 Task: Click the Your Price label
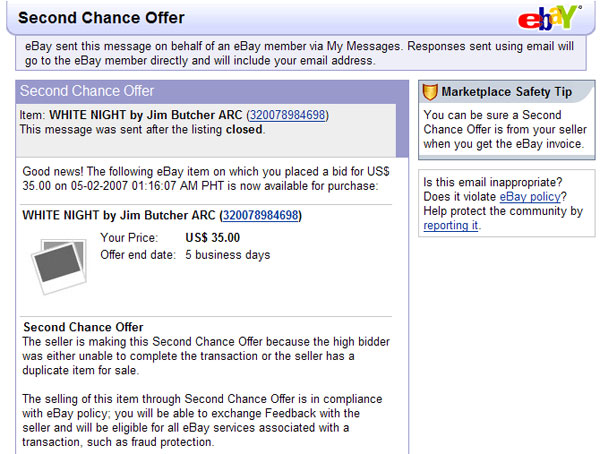coord(129,238)
